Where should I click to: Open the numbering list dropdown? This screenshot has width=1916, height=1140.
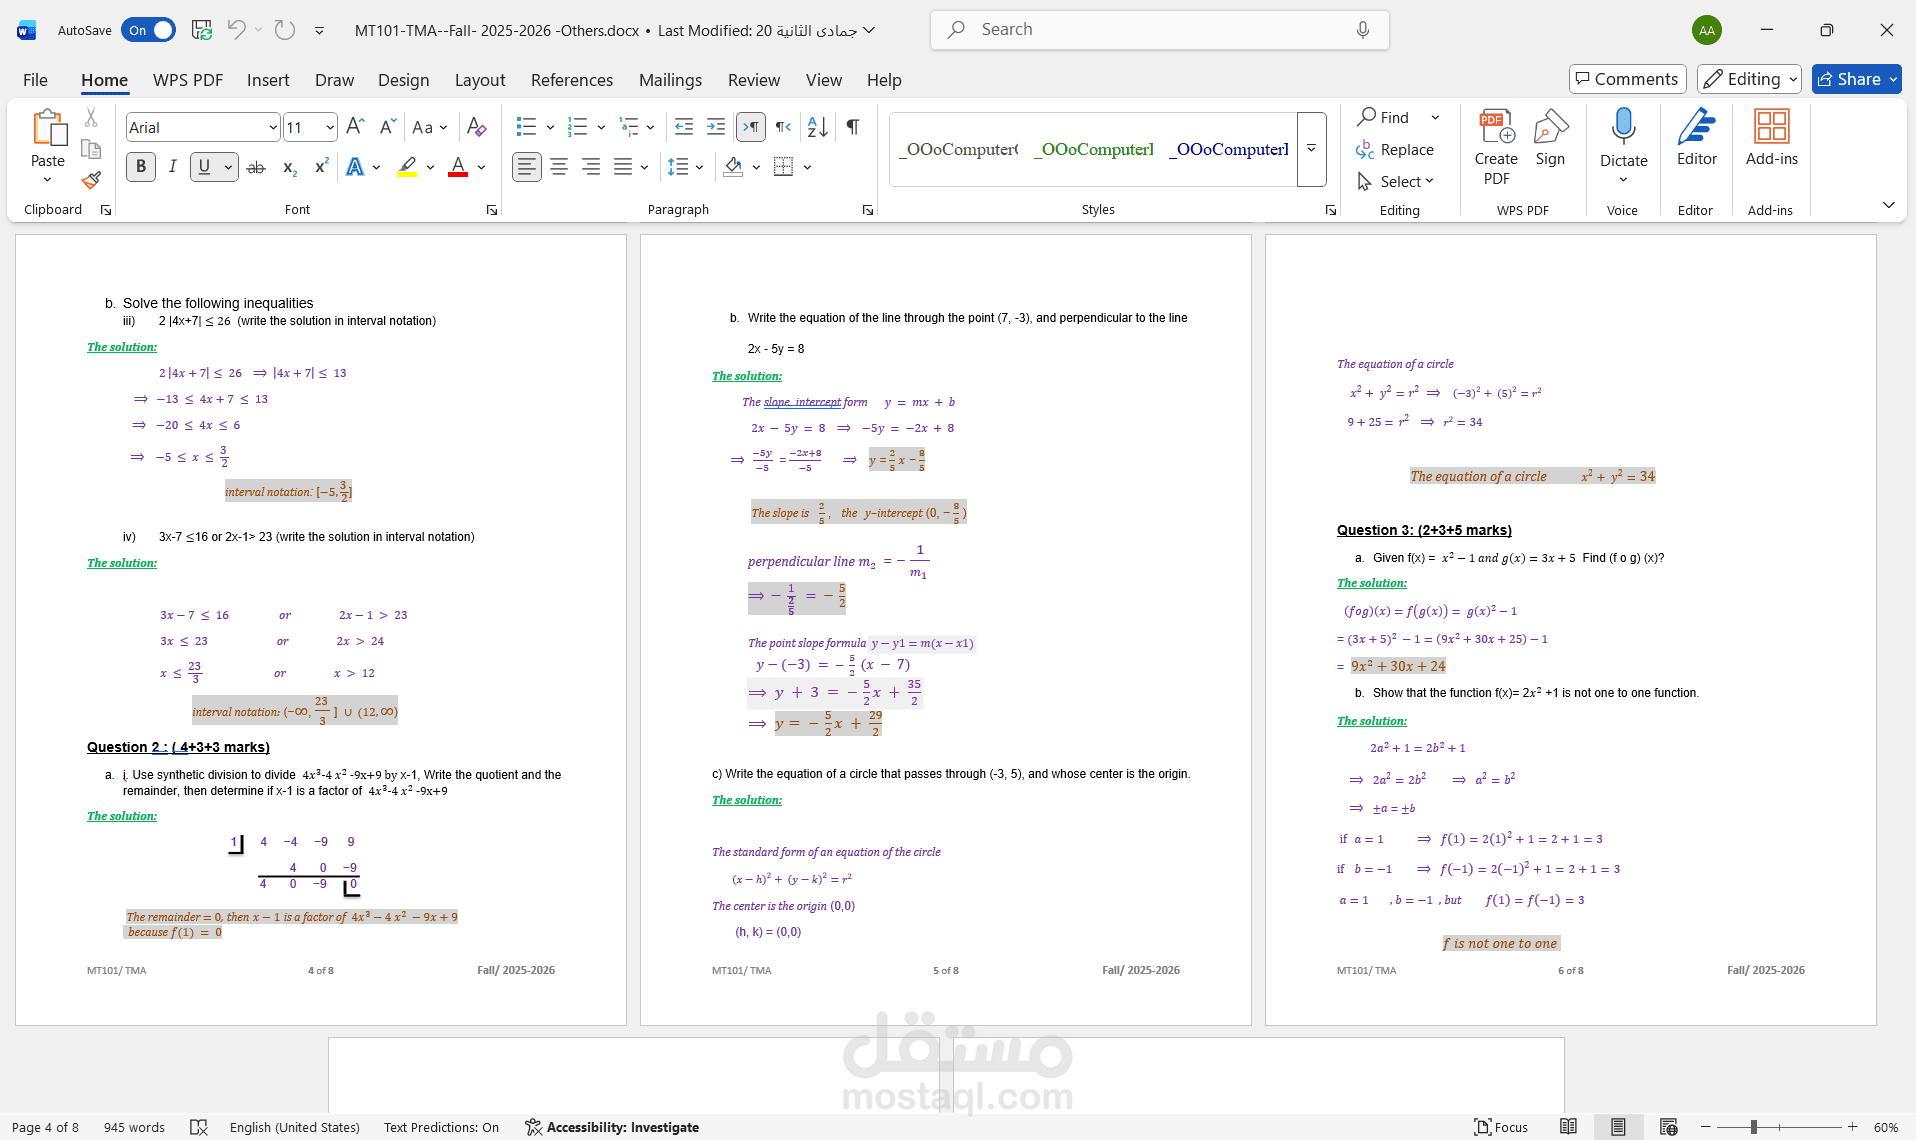click(x=601, y=127)
